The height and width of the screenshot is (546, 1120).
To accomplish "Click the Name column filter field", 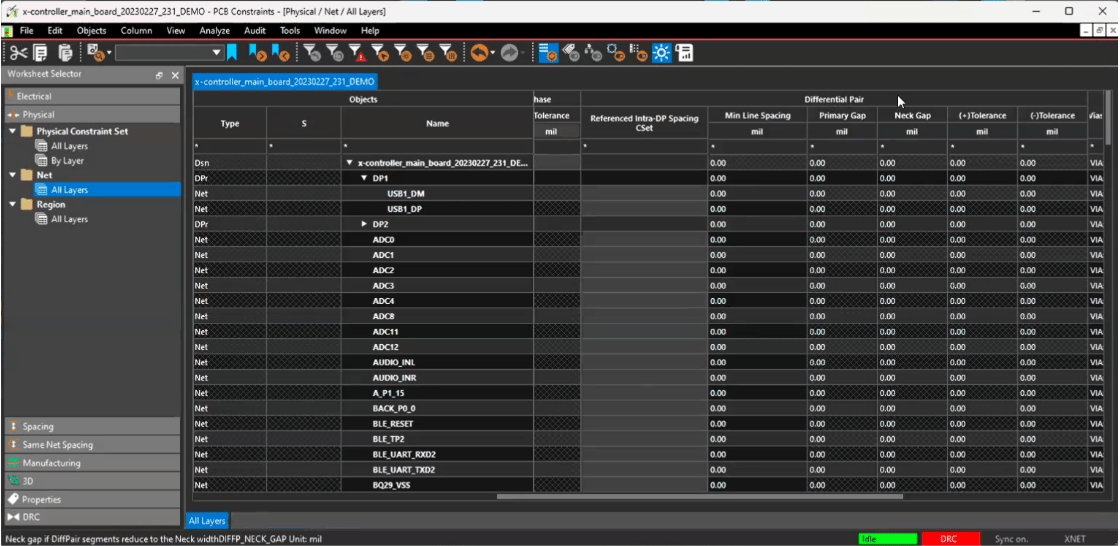I will pyautogui.click(x=437, y=147).
